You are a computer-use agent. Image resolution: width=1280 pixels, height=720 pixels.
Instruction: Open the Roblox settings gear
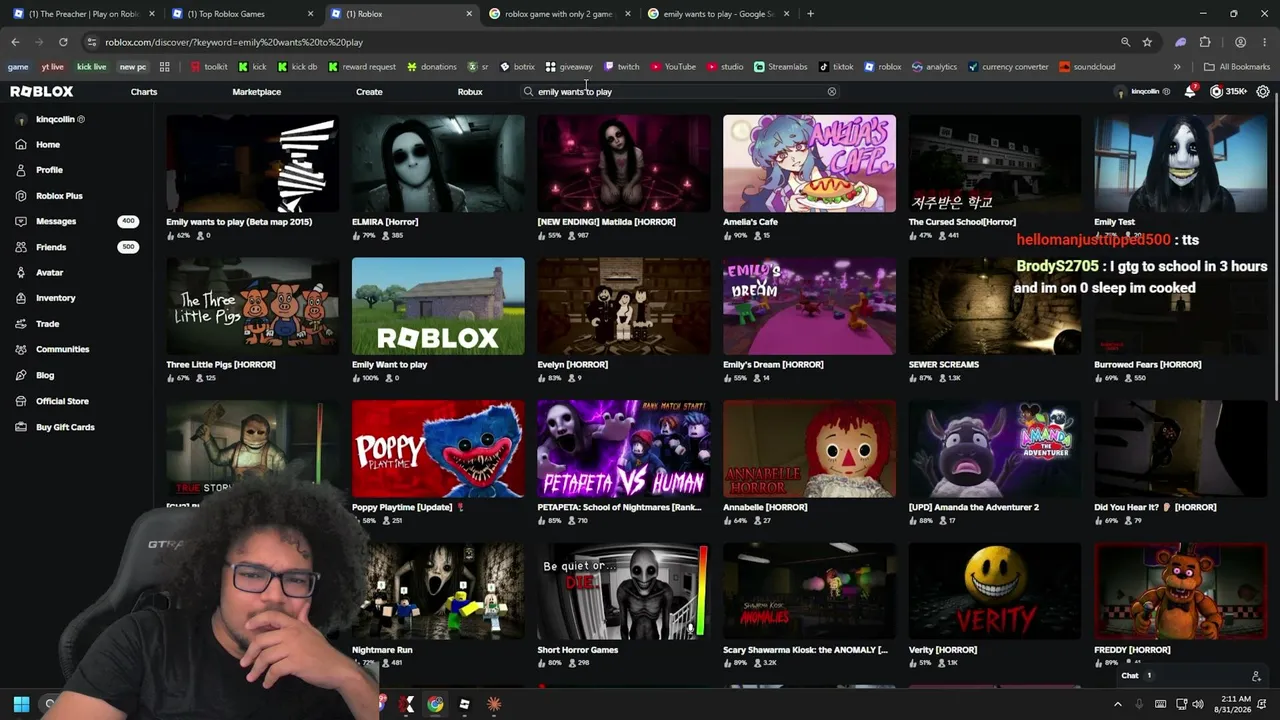pyautogui.click(x=1263, y=91)
